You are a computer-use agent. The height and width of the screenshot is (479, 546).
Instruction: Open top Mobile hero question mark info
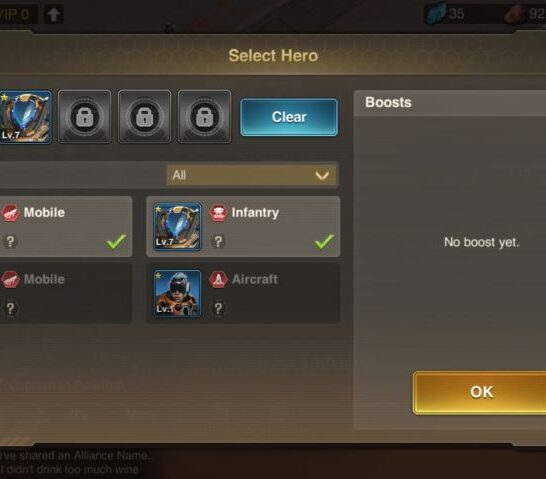pyautogui.click(x=10, y=241)
